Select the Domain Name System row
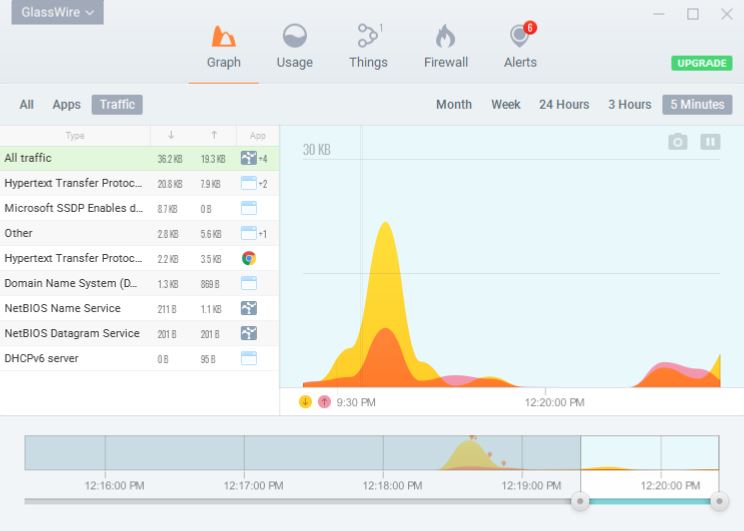This screenshot has height=531, width=744. tap(140, 283)
